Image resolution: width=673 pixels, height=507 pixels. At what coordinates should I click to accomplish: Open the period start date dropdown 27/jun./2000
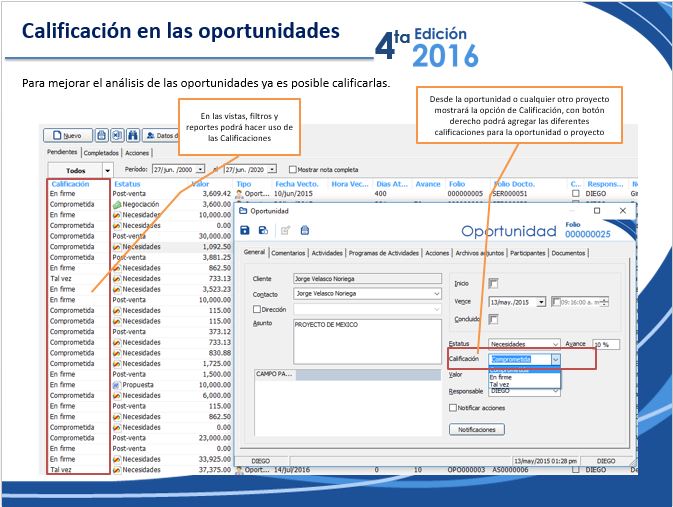tap(200, 170)
